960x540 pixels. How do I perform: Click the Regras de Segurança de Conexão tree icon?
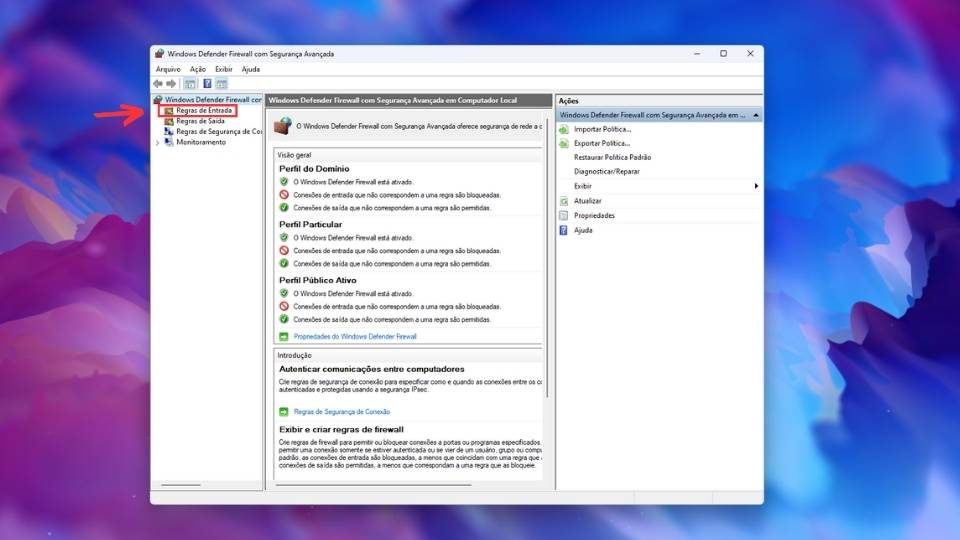(168, 132)
